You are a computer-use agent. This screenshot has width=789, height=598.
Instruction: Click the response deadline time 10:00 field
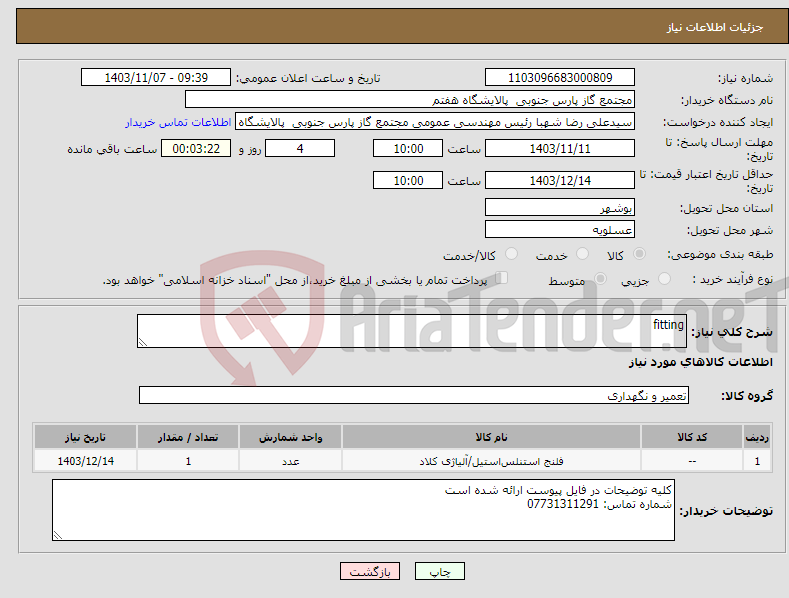pyautogui.click(x=408, y=148)
